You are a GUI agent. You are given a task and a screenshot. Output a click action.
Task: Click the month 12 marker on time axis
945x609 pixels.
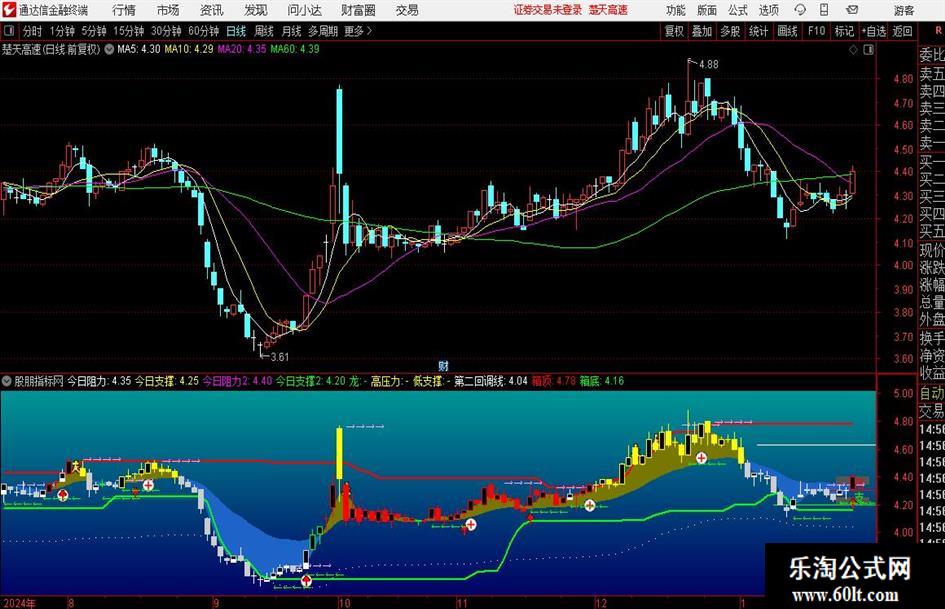[x=601, y=603]
